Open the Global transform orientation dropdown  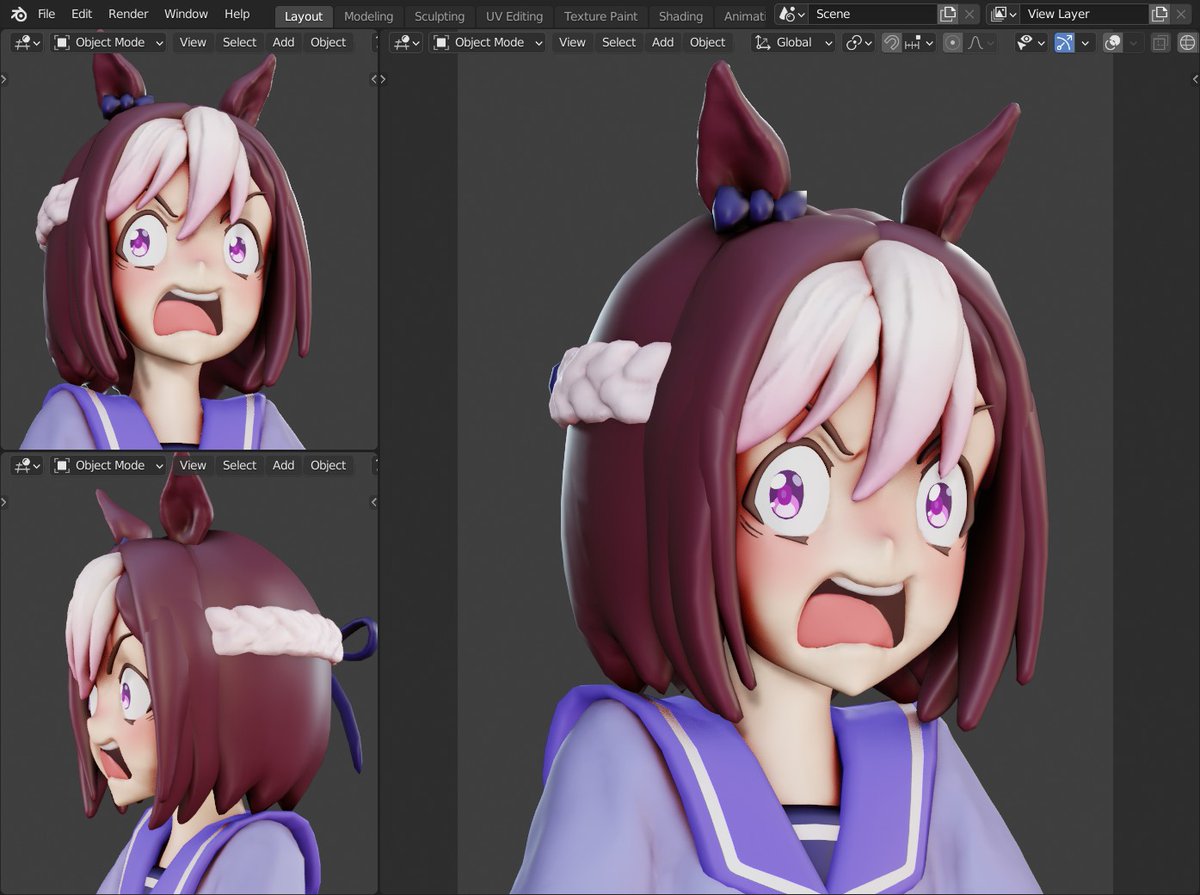point(793,42)
